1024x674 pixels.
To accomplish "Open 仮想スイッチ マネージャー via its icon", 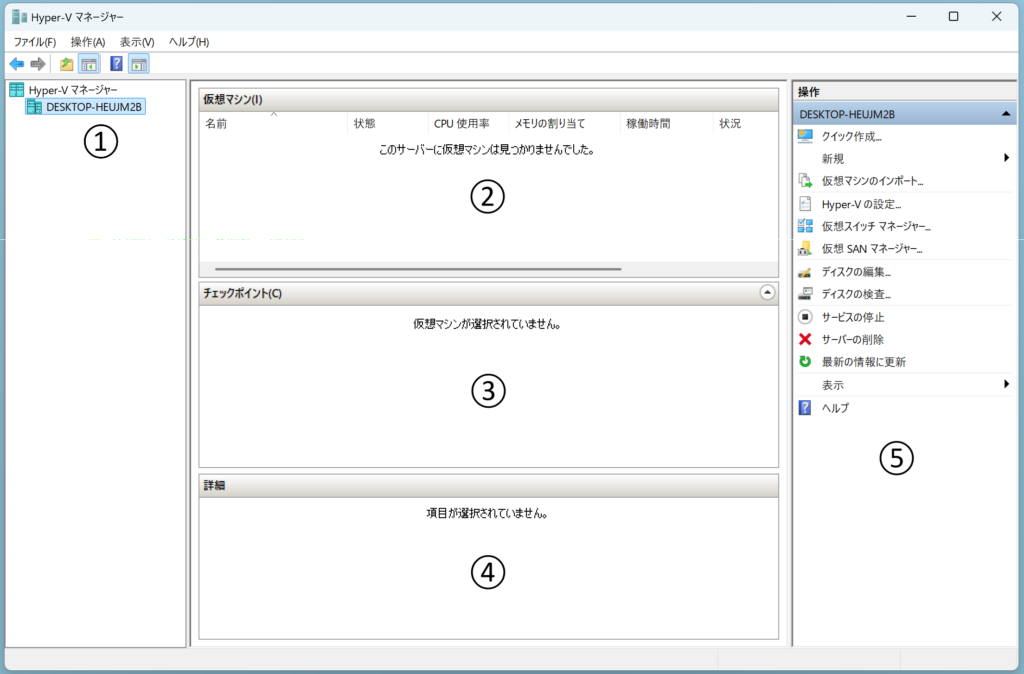I will 805,226.
